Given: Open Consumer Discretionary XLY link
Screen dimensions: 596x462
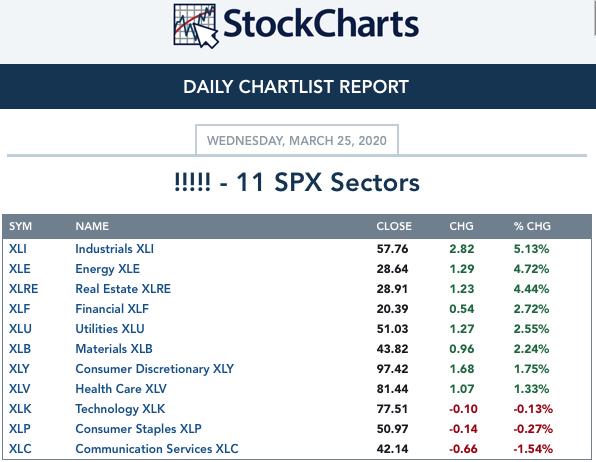Looking at the screenshot, I should click(154, 369).
